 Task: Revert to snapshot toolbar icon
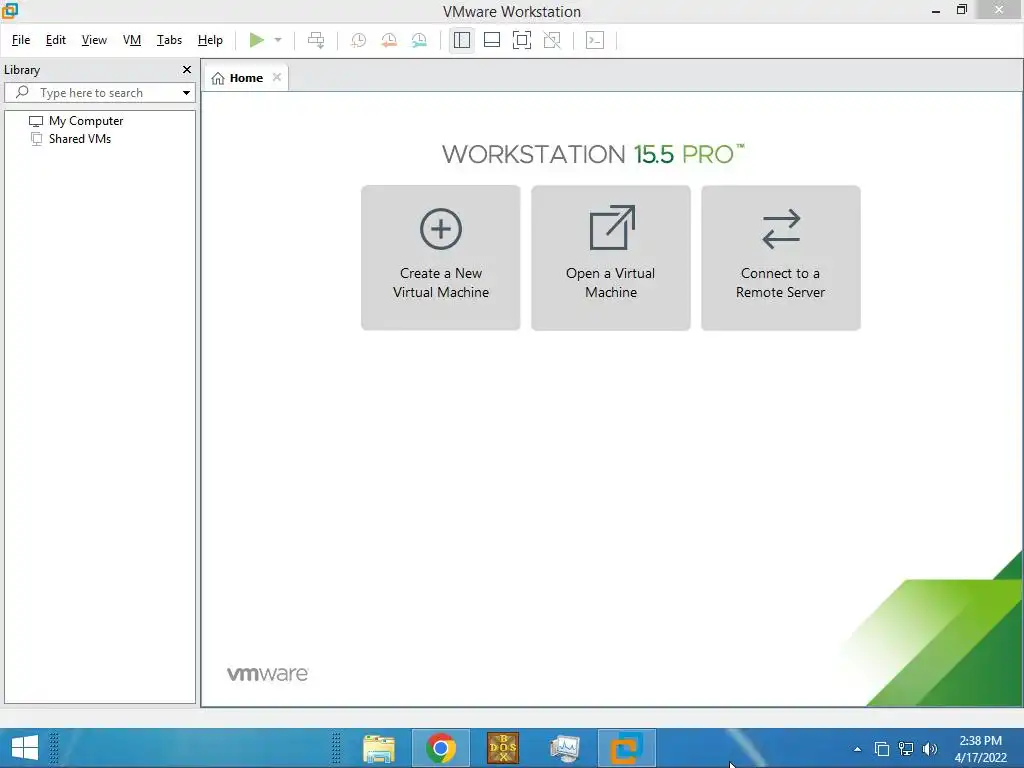(x=389, y=40)
